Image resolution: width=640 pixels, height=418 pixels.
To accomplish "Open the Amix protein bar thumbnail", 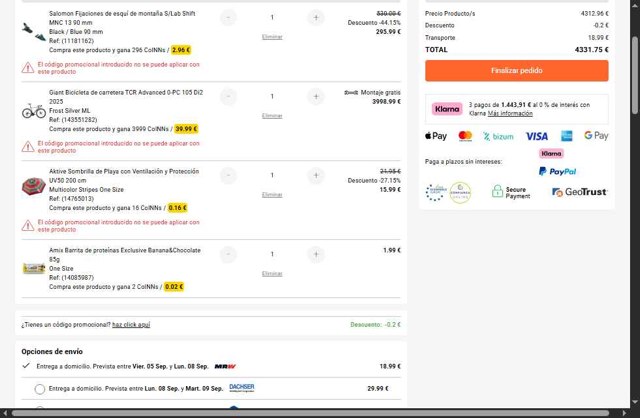I will click(34, 268).
